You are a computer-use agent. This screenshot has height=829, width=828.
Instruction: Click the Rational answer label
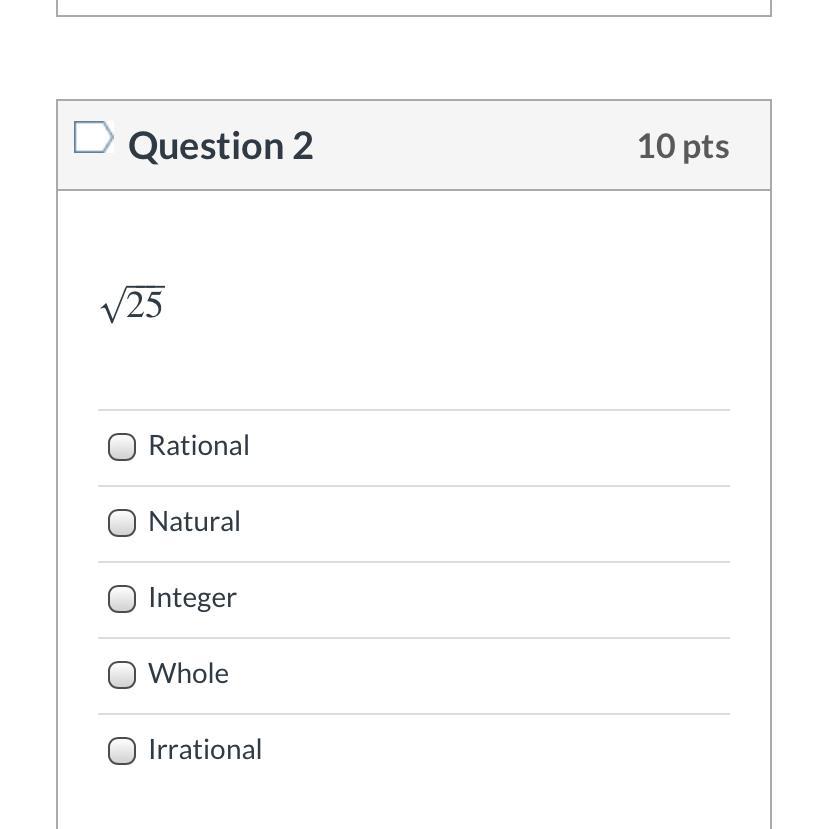pyautogui.click(x=199, y=446)
